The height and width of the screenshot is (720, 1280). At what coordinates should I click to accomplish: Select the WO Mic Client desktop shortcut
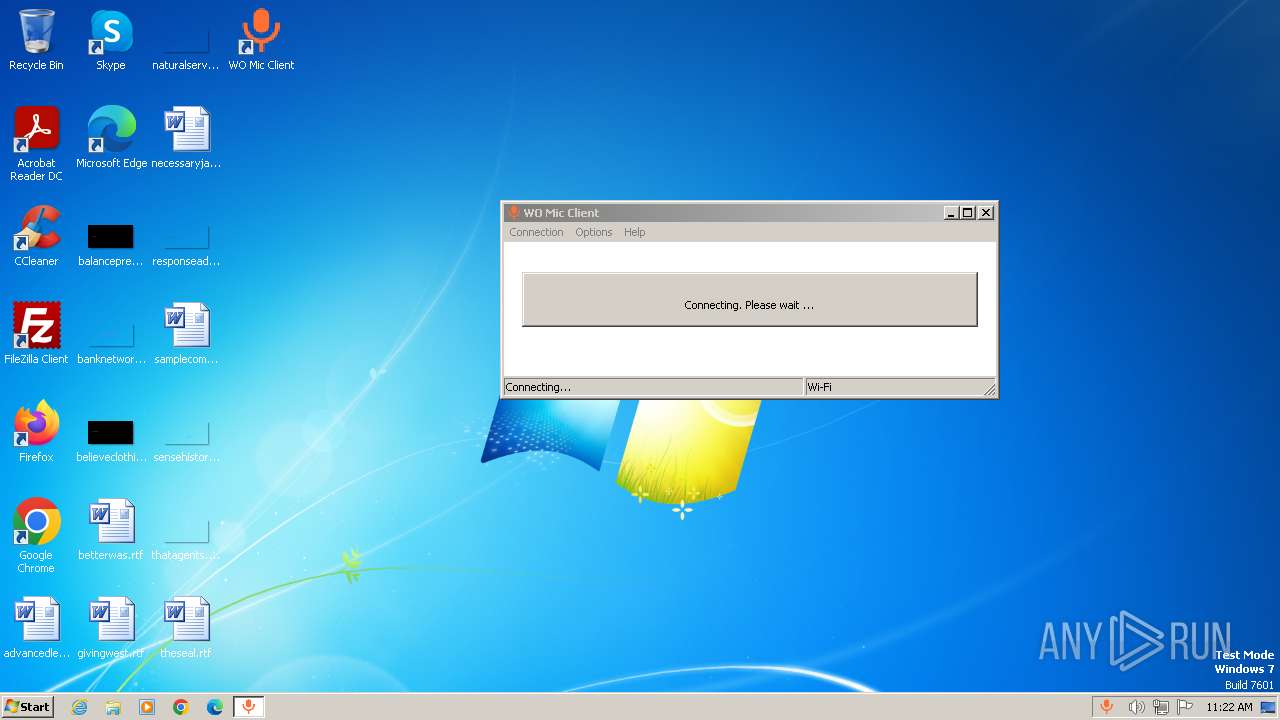[x=261, y=40]
